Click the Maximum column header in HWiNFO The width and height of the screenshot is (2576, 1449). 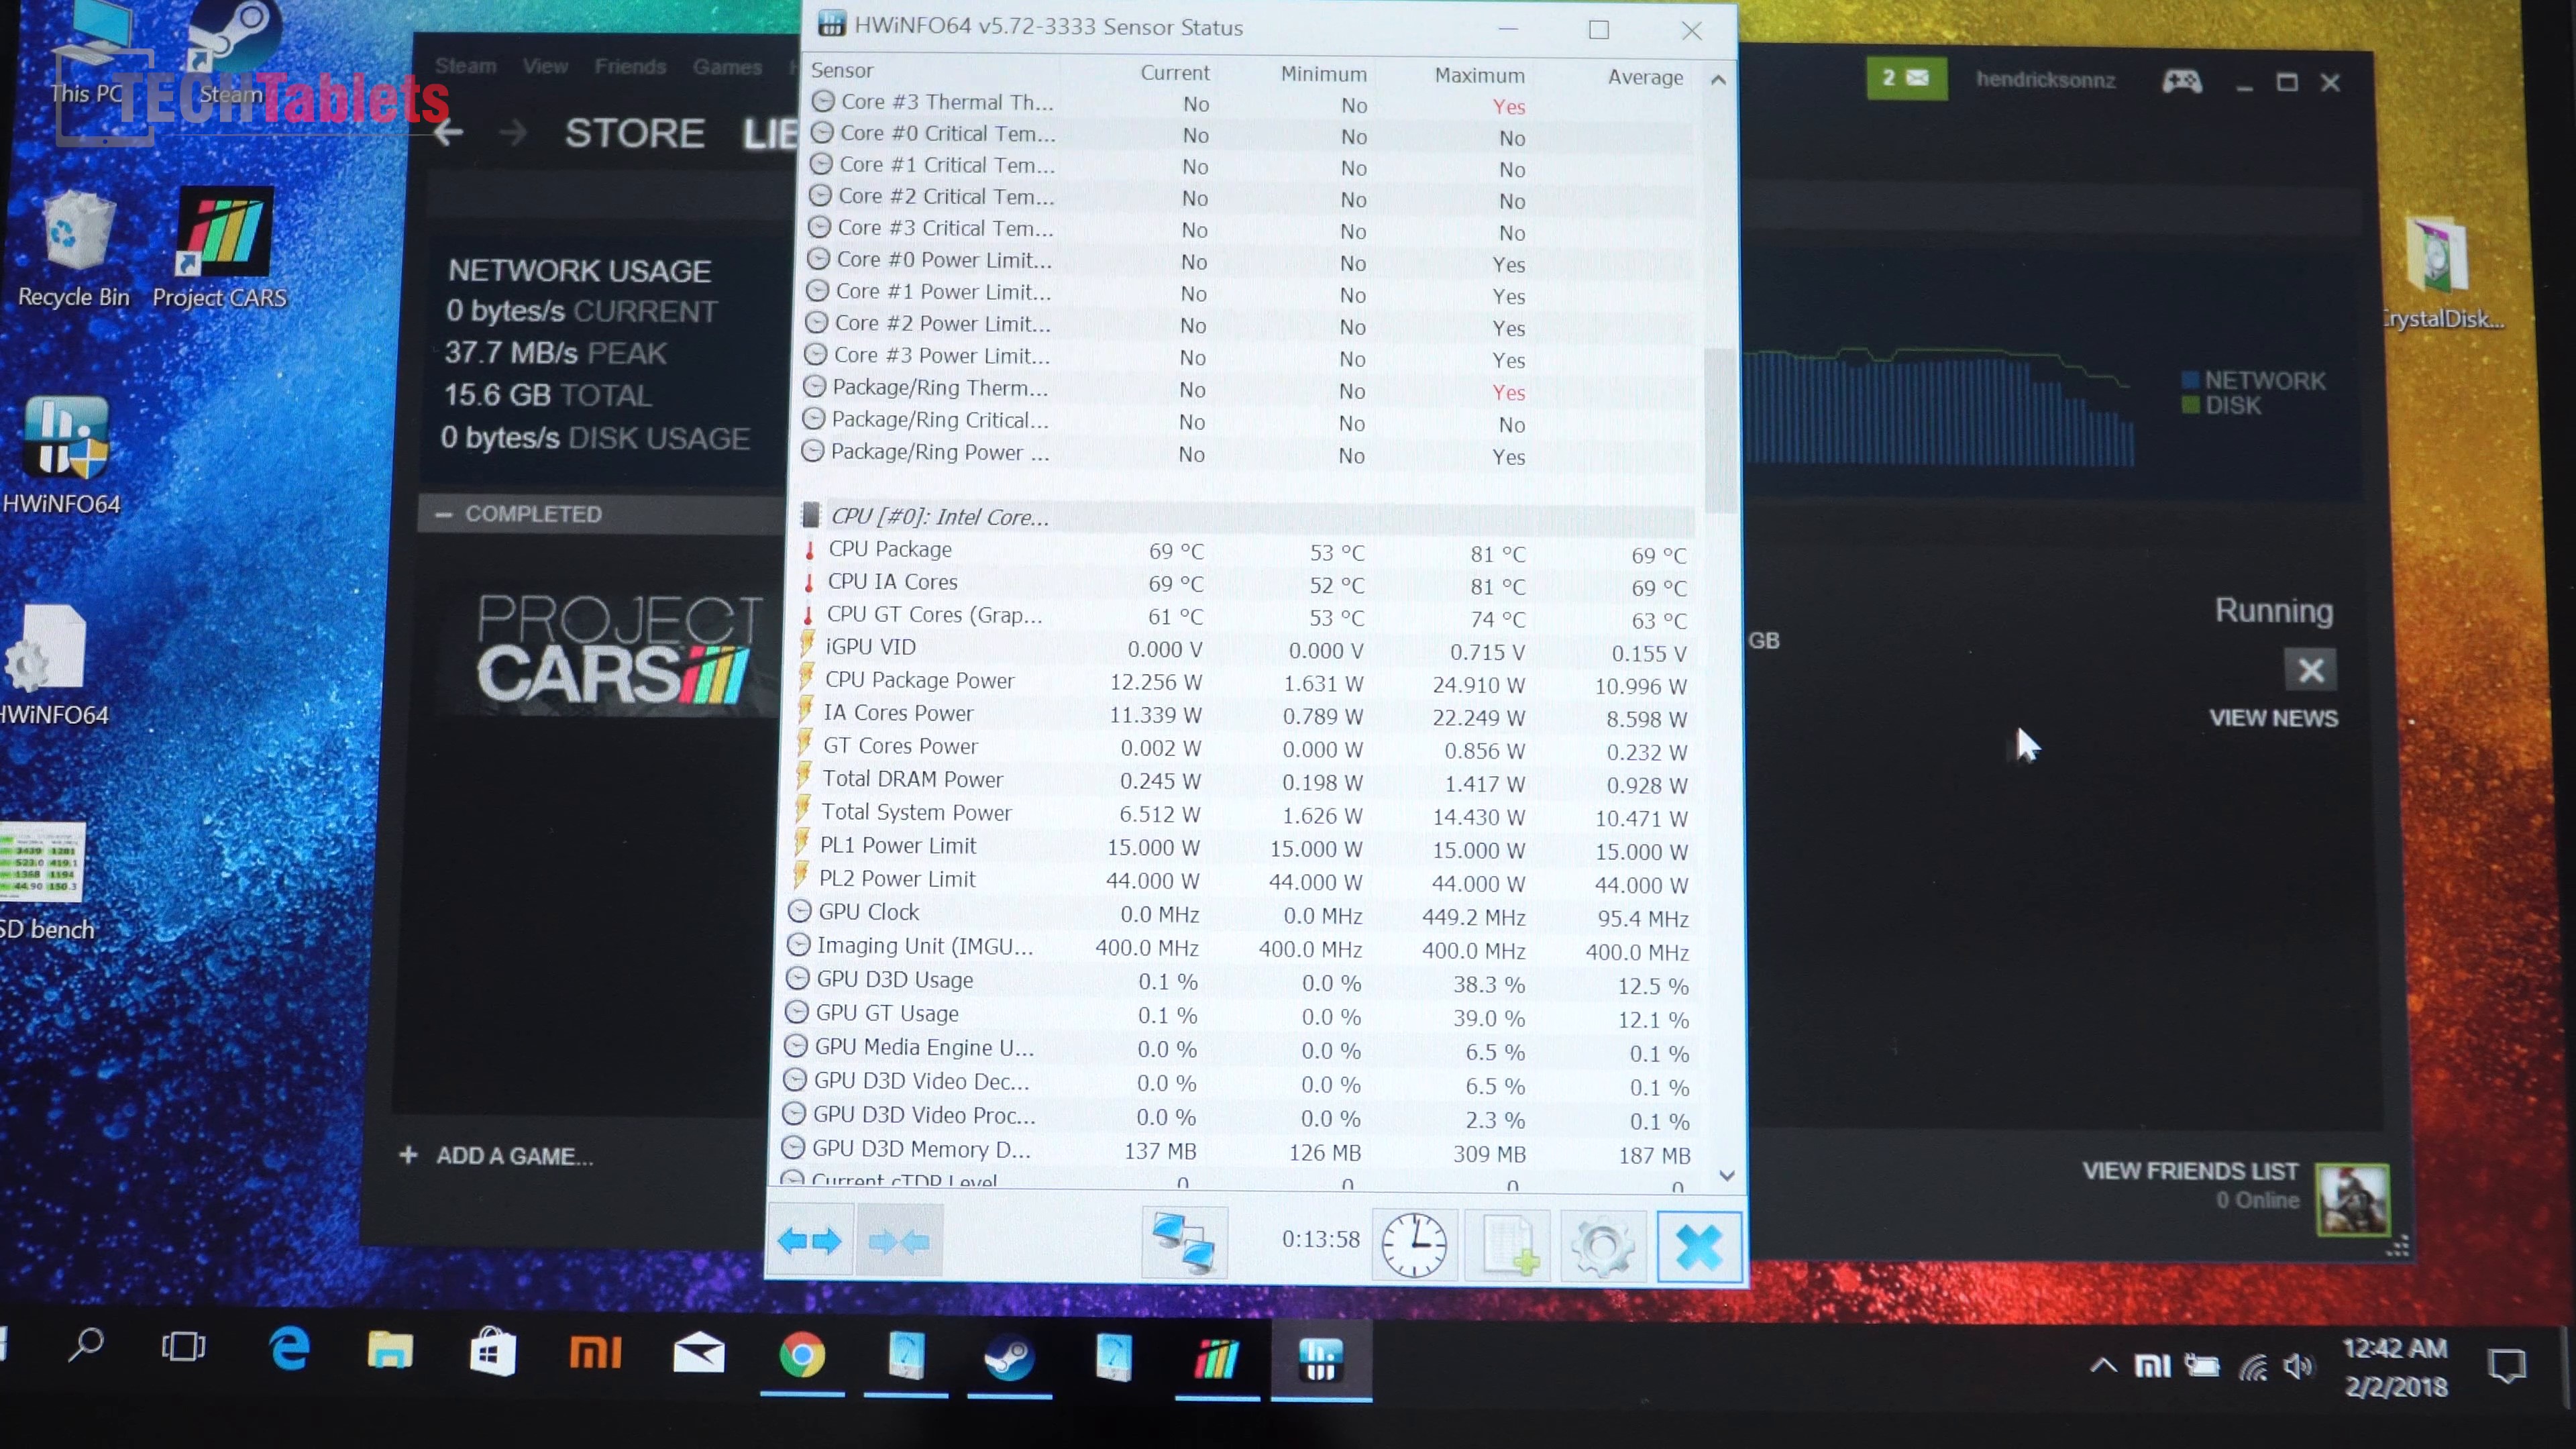pyautogui.click(x=1479, y=75)
